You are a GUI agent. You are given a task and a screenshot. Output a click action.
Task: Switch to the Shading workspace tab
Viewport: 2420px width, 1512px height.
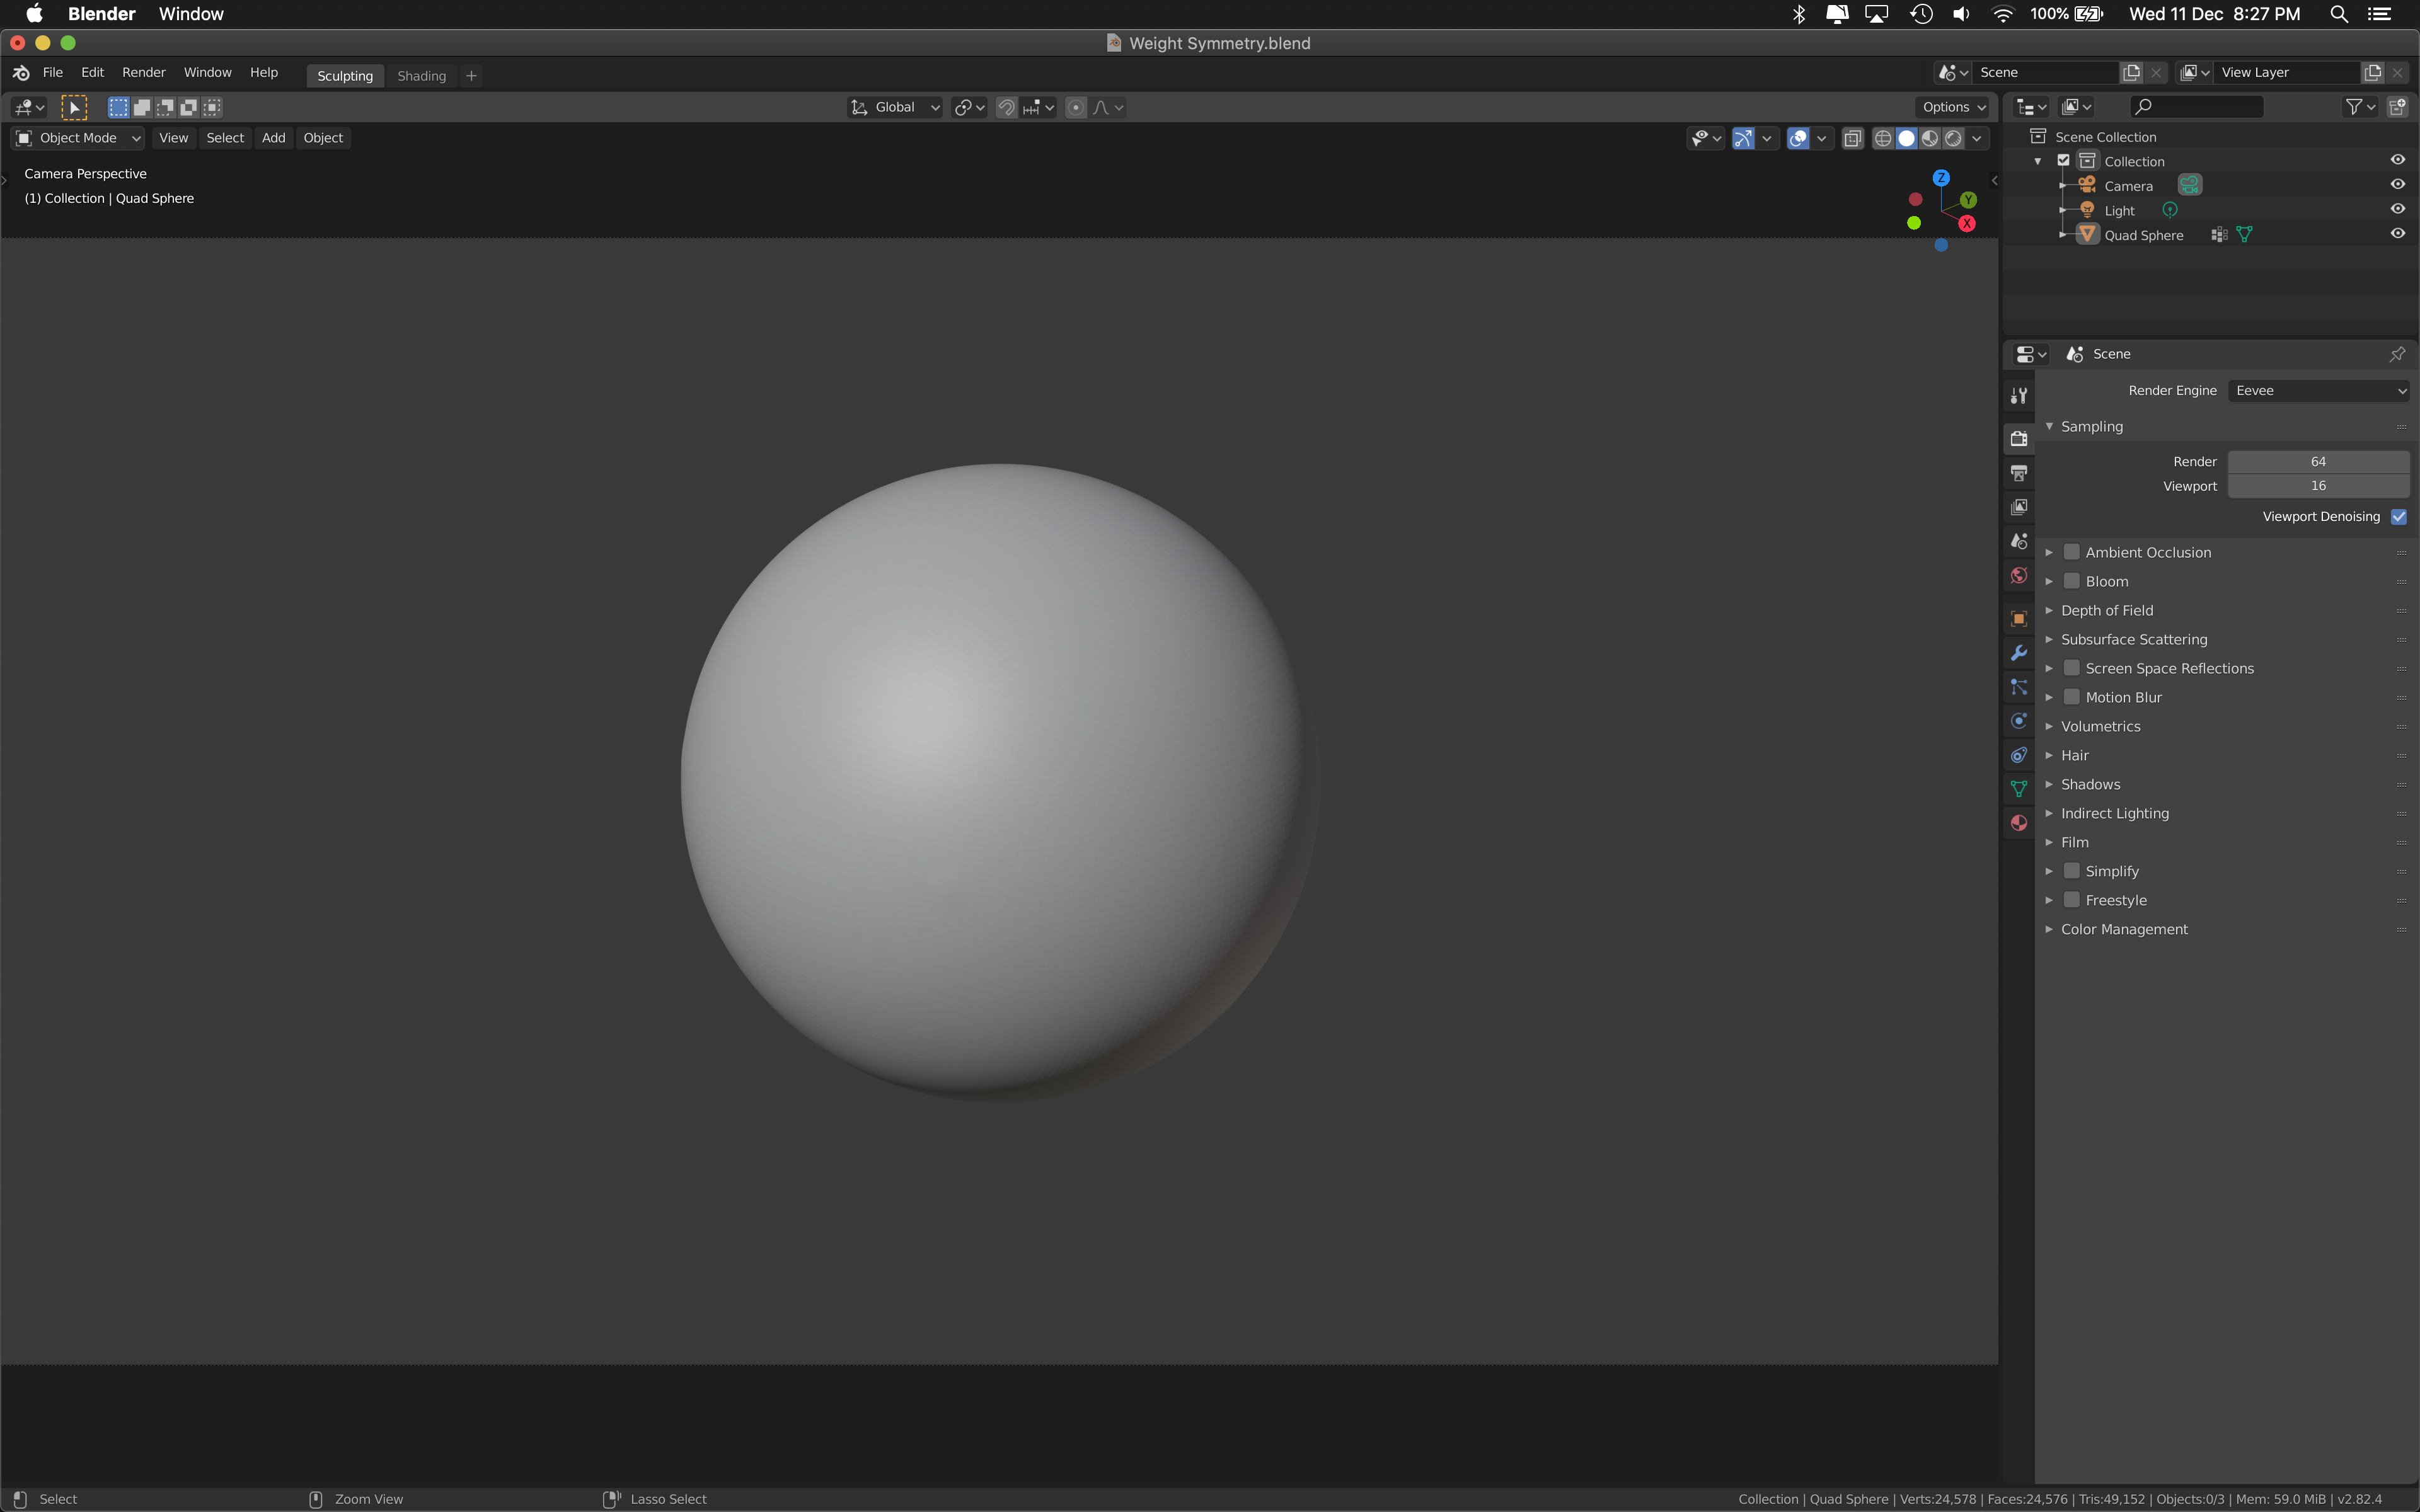coord(421,76)
